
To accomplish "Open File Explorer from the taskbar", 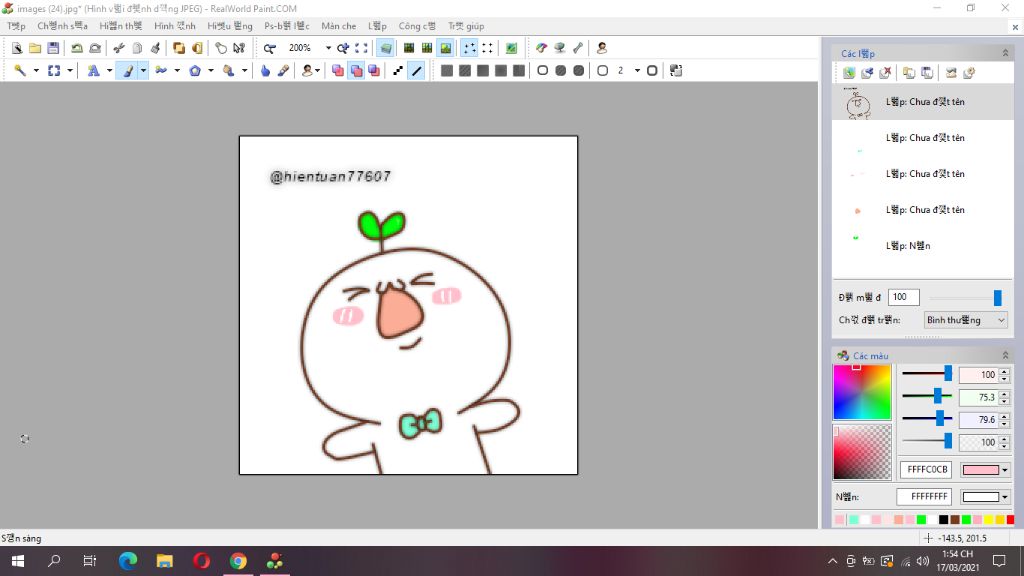I will pos(165,561).
